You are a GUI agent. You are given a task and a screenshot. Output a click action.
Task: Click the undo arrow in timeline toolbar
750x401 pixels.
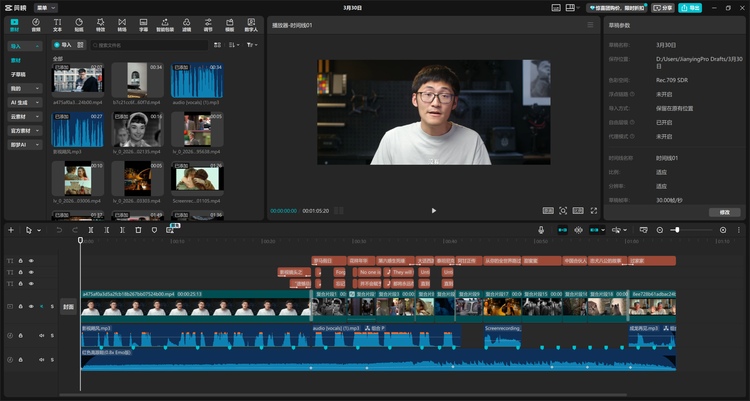[x=59, y=230]
